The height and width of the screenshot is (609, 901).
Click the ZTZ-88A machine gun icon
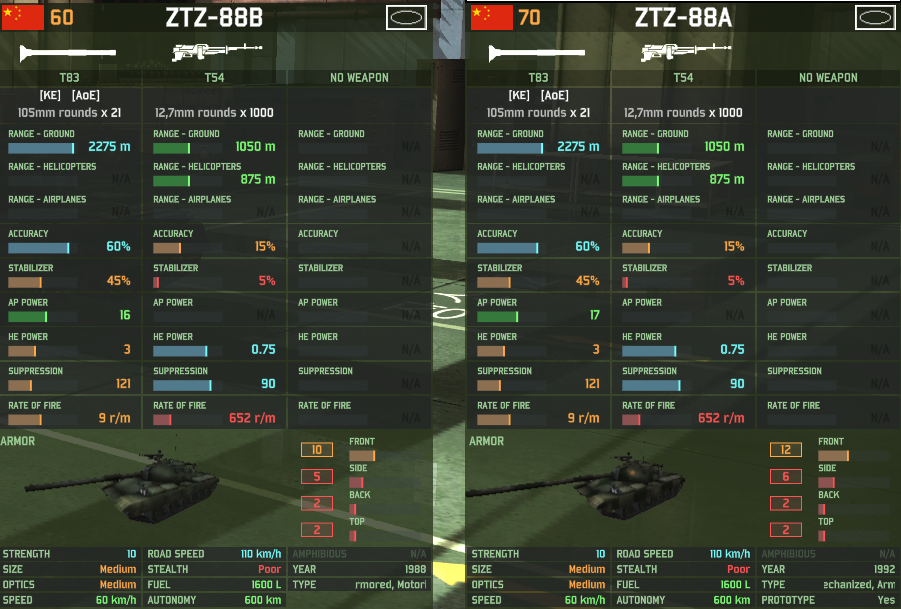686,51
